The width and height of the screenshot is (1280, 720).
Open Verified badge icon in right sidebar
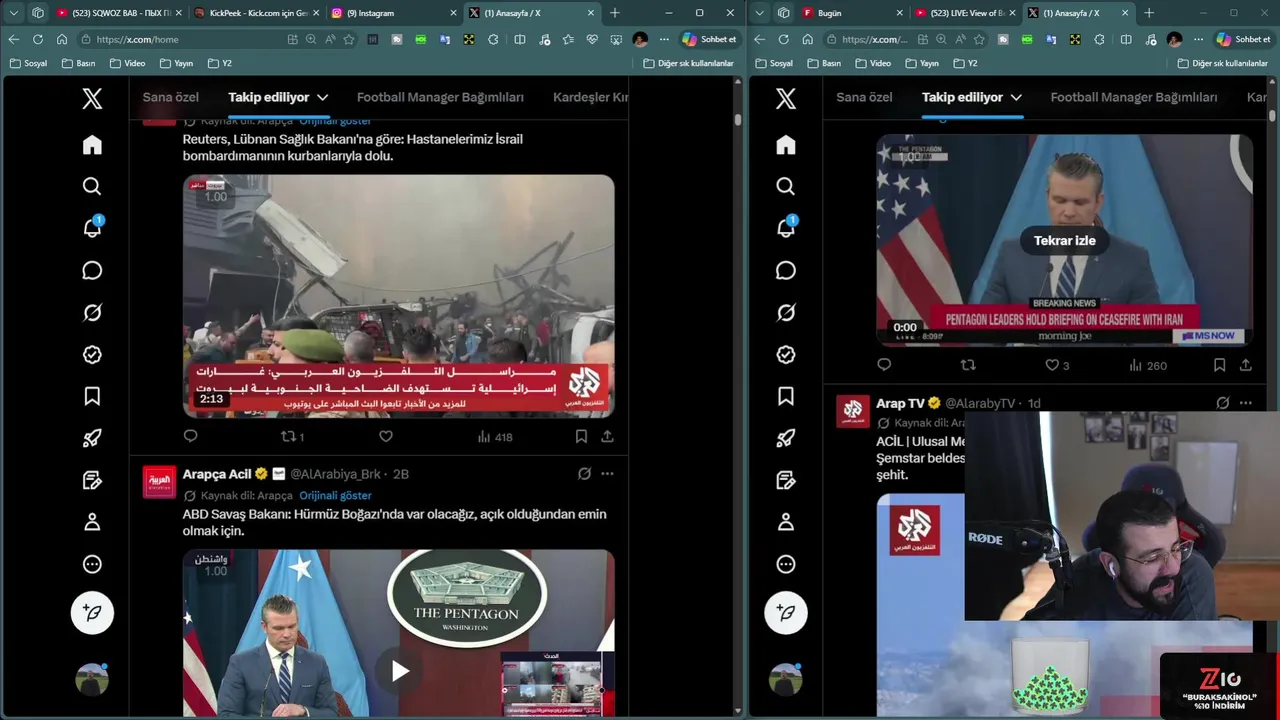(x=786, y=355)
